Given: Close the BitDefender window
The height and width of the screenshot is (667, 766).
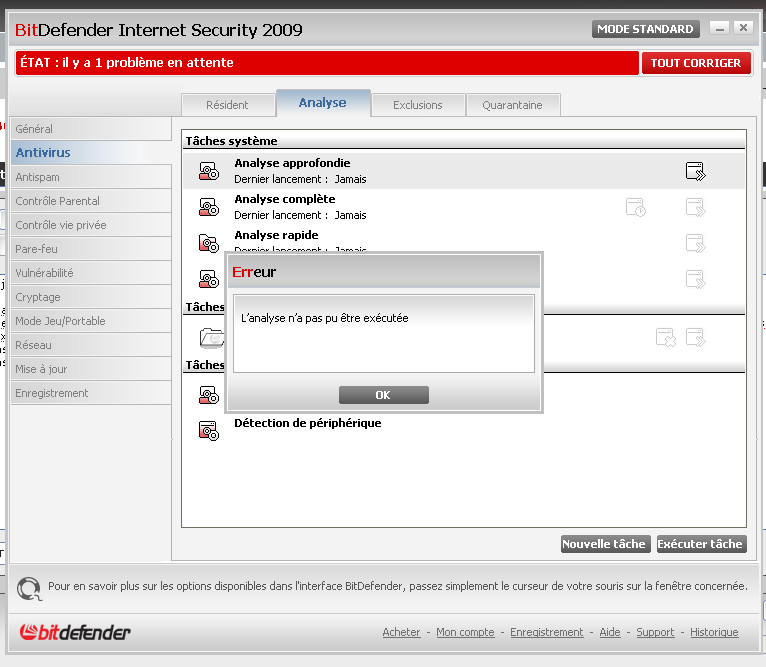Looking at the screenshot, I should (x=743, y=28).
